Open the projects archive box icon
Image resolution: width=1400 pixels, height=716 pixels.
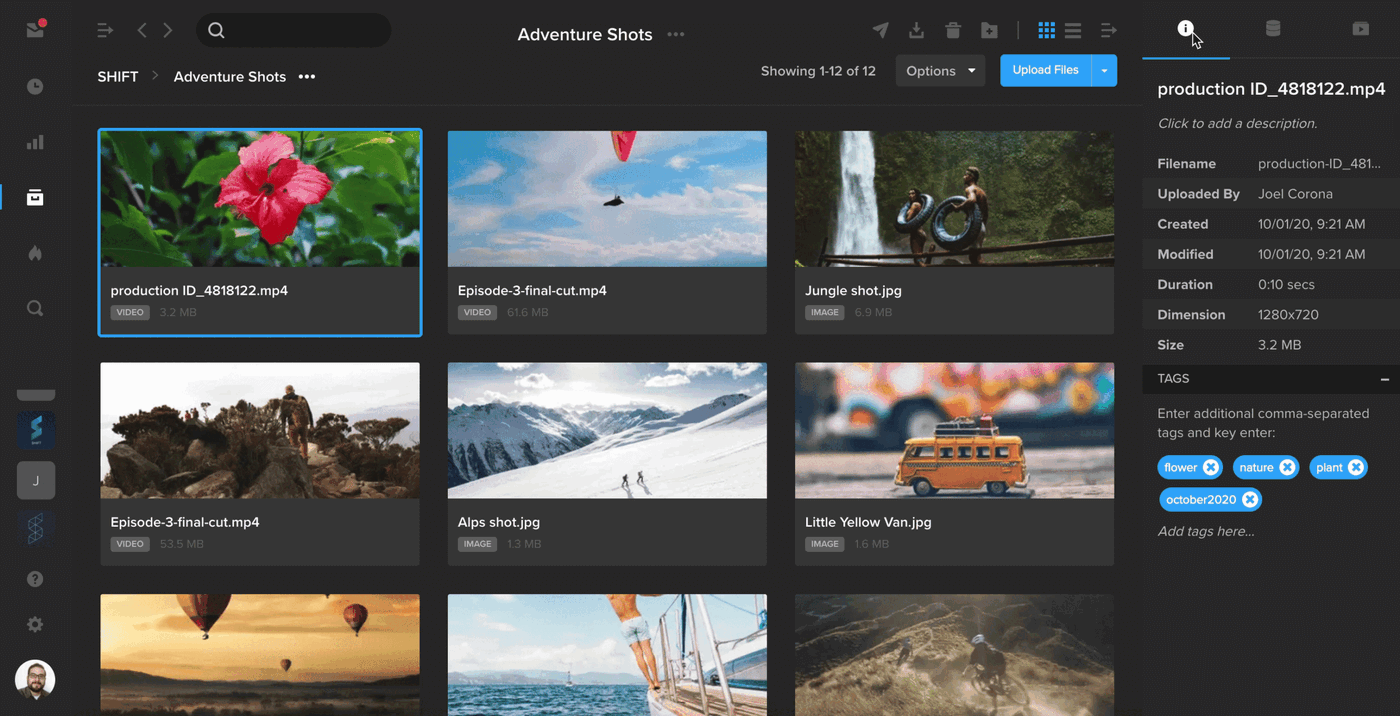tap(35, 197)
